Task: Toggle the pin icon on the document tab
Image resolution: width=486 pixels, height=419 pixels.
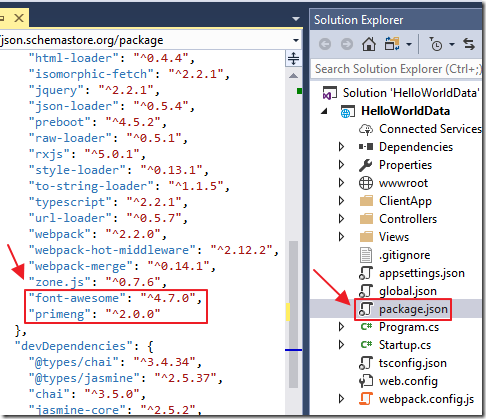Action: (x=2, y=18)
